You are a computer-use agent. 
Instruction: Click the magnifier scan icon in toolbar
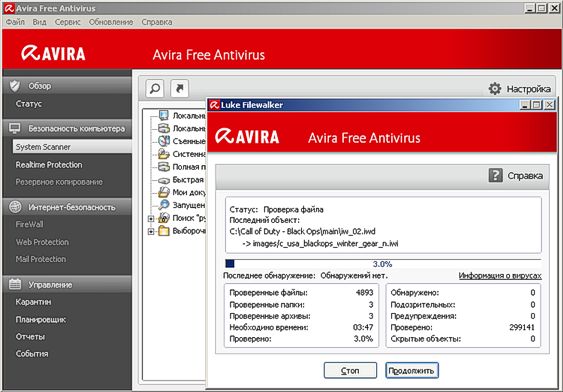point(155,88)
